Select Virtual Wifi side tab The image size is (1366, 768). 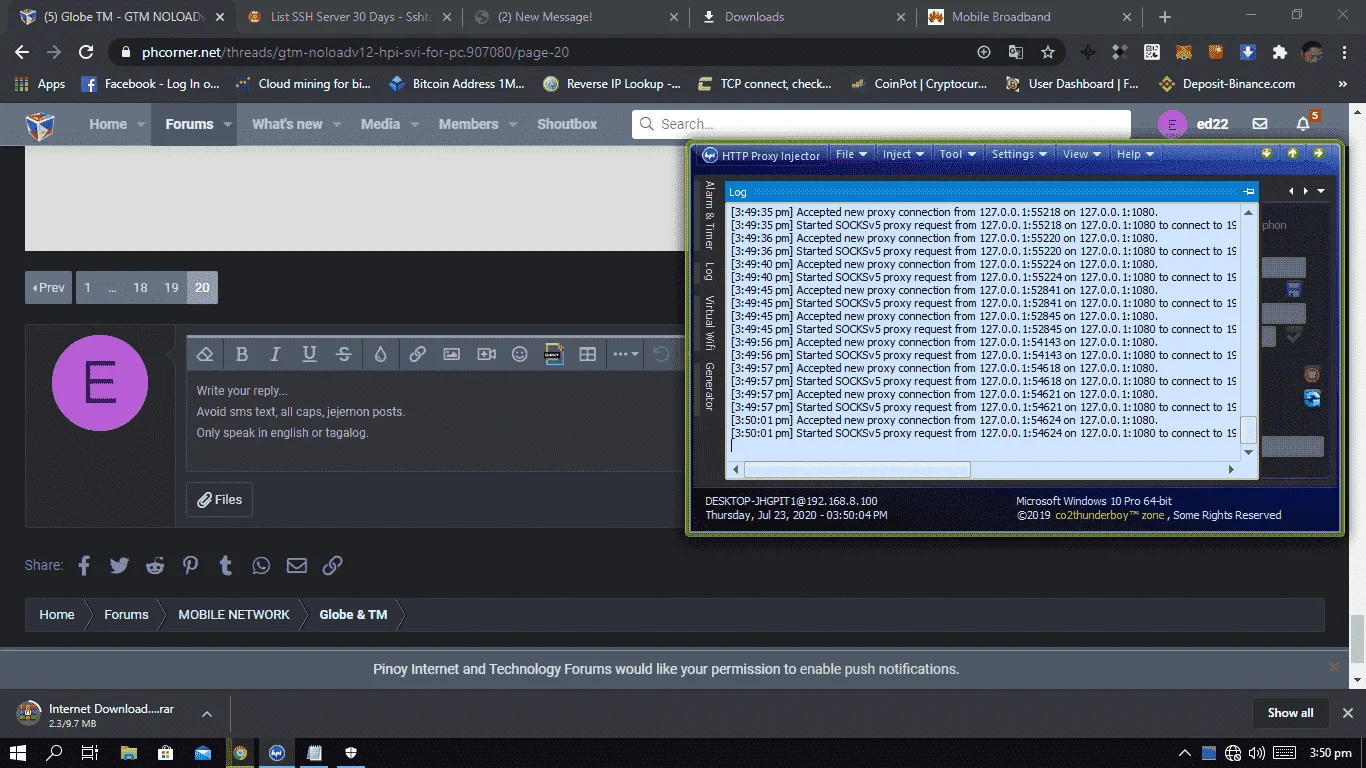point(709,325)
